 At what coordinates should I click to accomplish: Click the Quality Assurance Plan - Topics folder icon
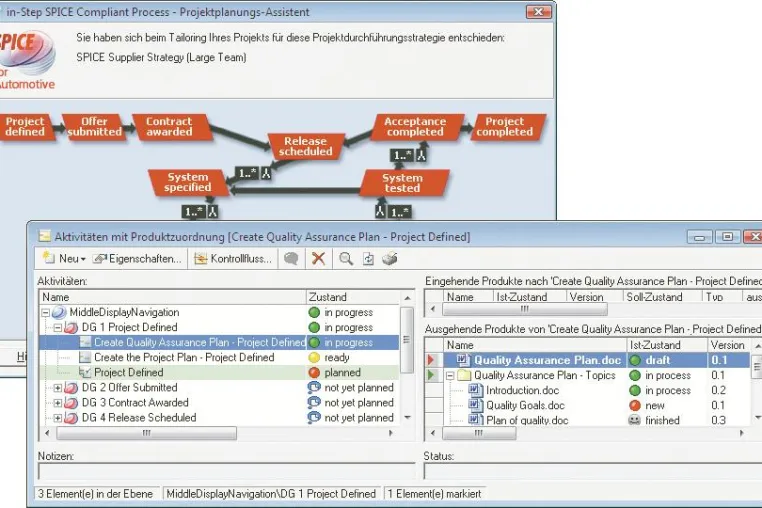(465, 375)
